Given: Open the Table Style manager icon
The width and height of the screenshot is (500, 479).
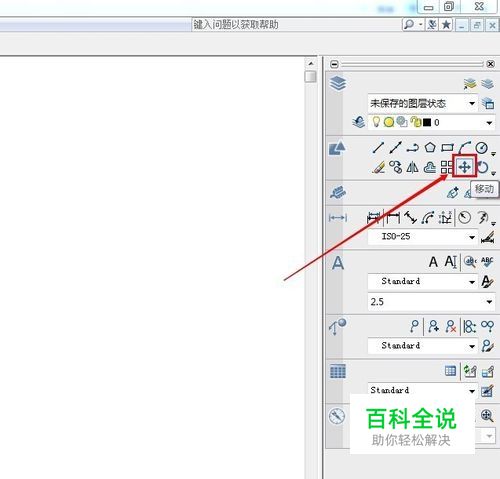Looking at the screenshot, I should pyautogui.click(x=487, y=390).
